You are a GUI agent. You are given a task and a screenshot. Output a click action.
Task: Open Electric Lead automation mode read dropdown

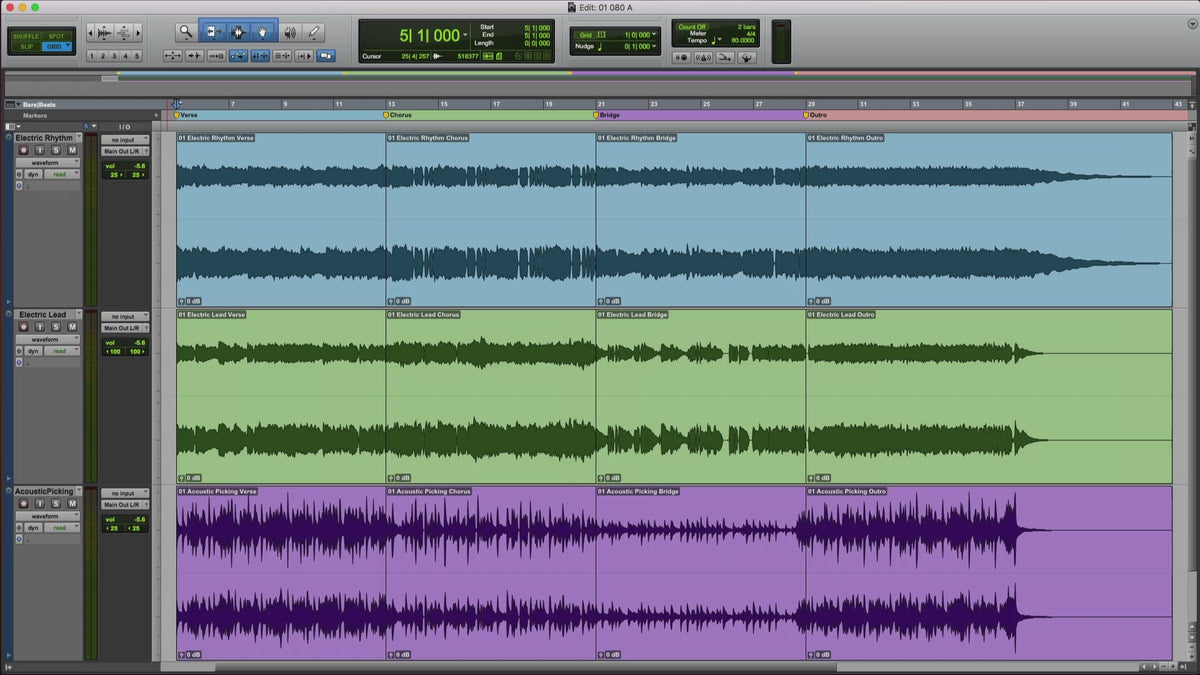[x=62, y=351]
